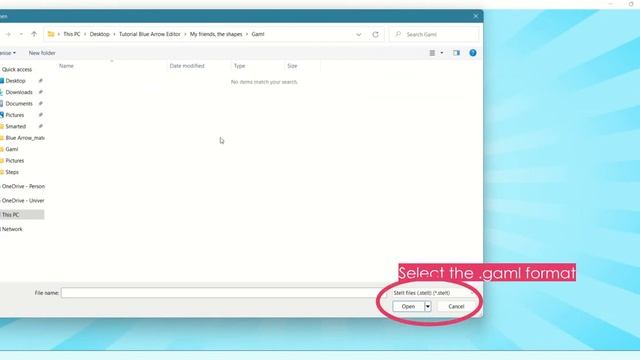640x360 pixels.
Task: Change the file view layout icon
Action: click(432, 53)
